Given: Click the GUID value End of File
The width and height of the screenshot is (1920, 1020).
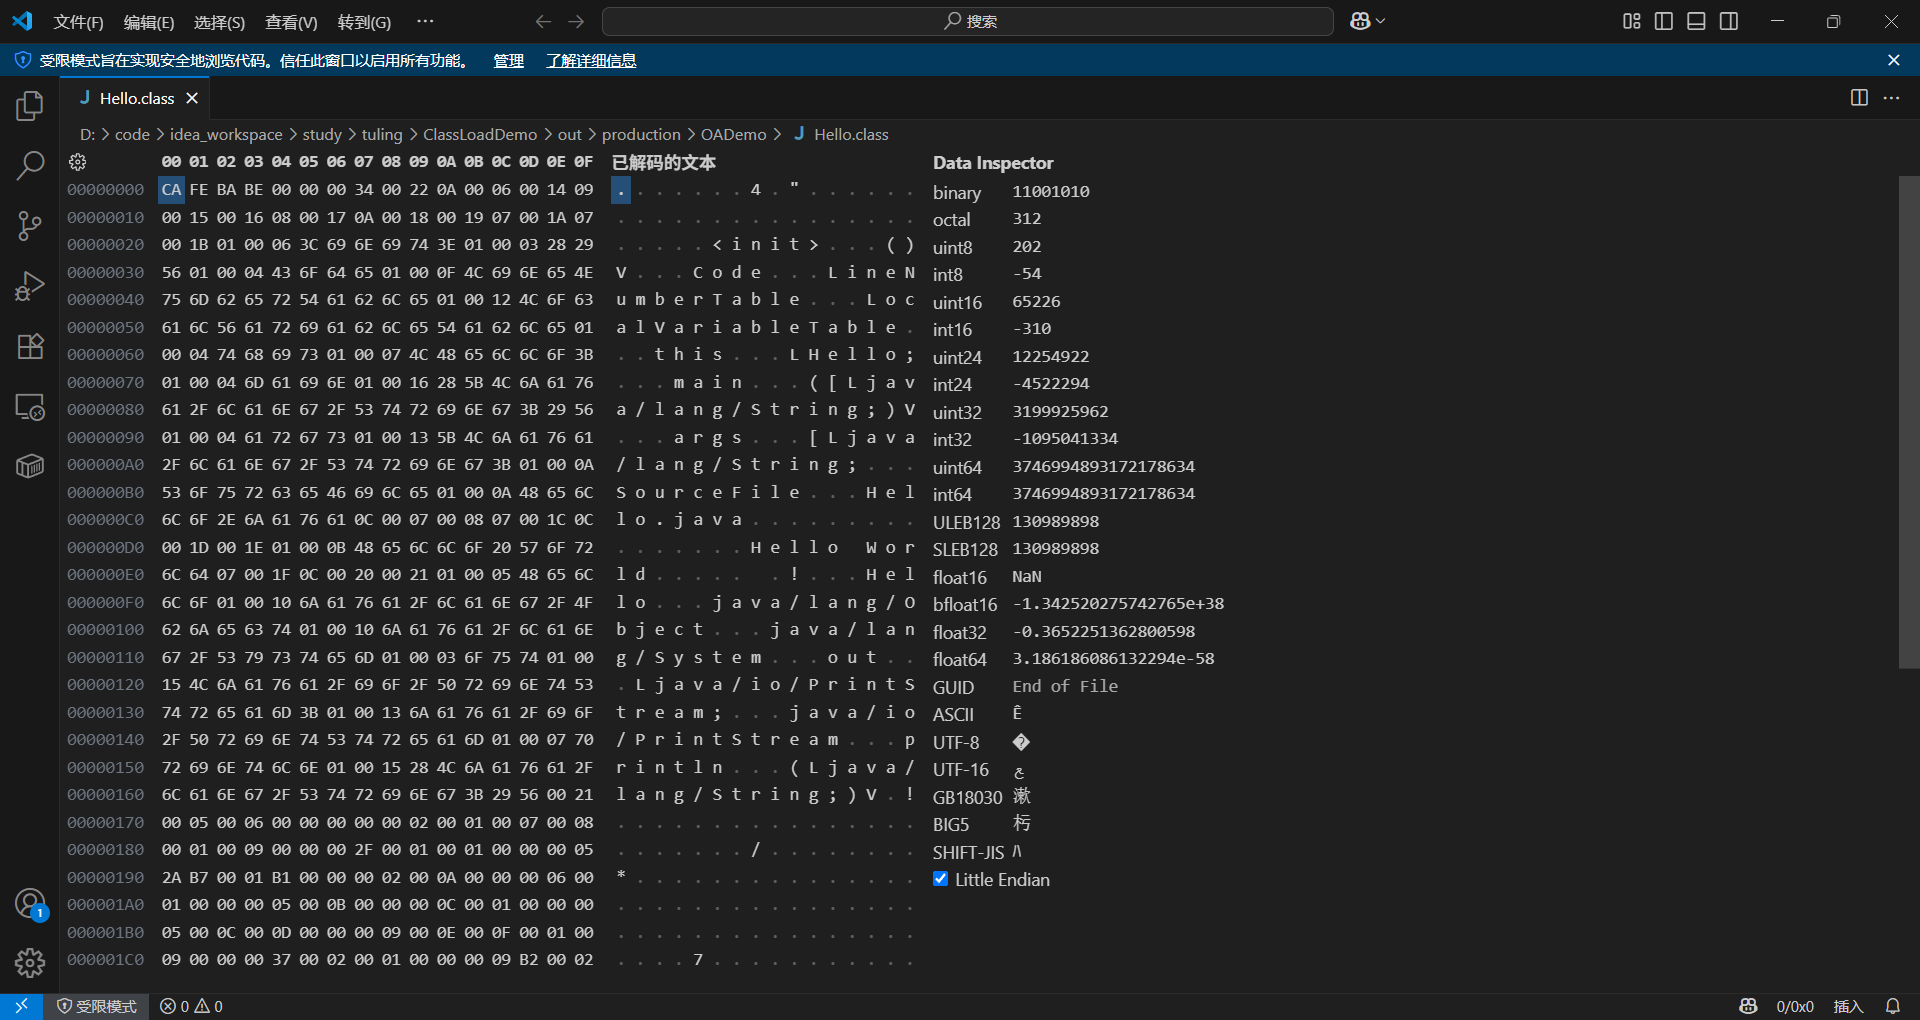Looking at the screenshot, I should point(1065,686).
